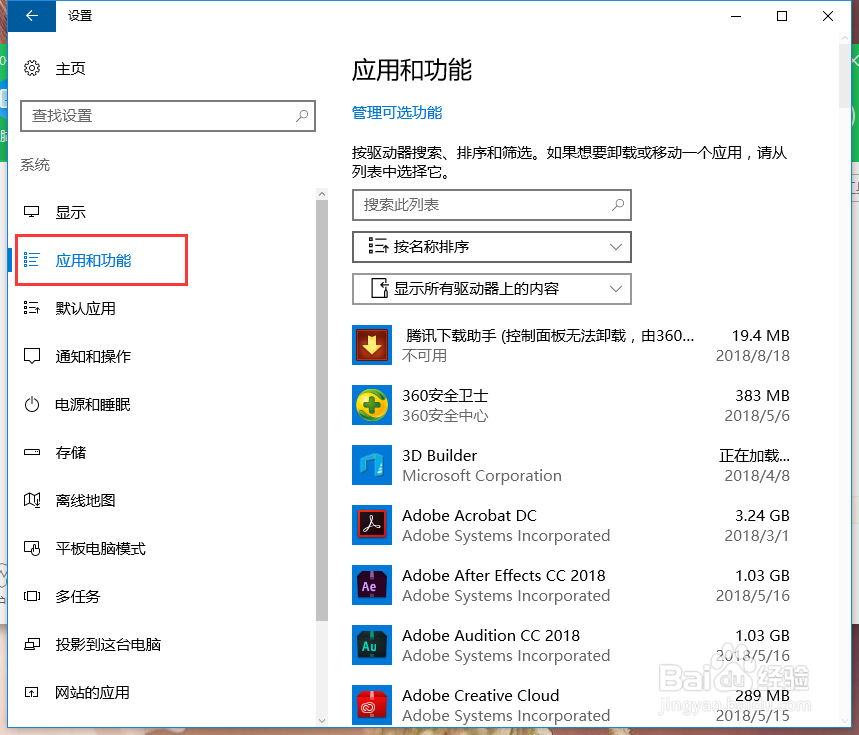Click the 网站的应用 icon

point(32,692)
